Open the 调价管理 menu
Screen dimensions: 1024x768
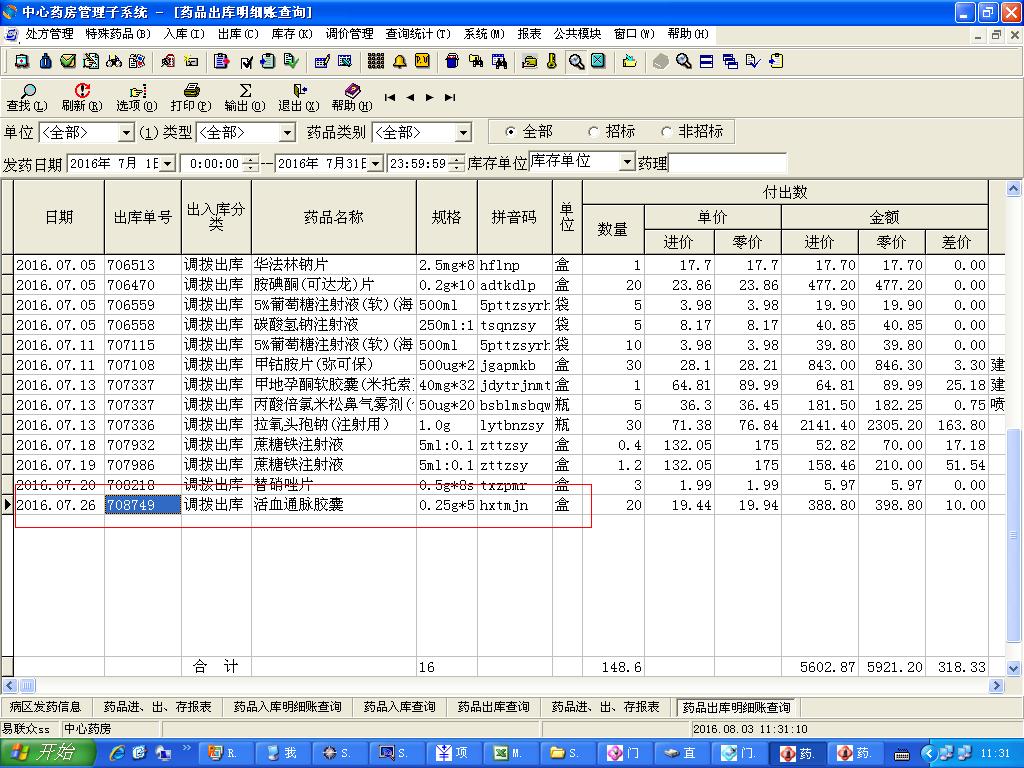point(349,34)
